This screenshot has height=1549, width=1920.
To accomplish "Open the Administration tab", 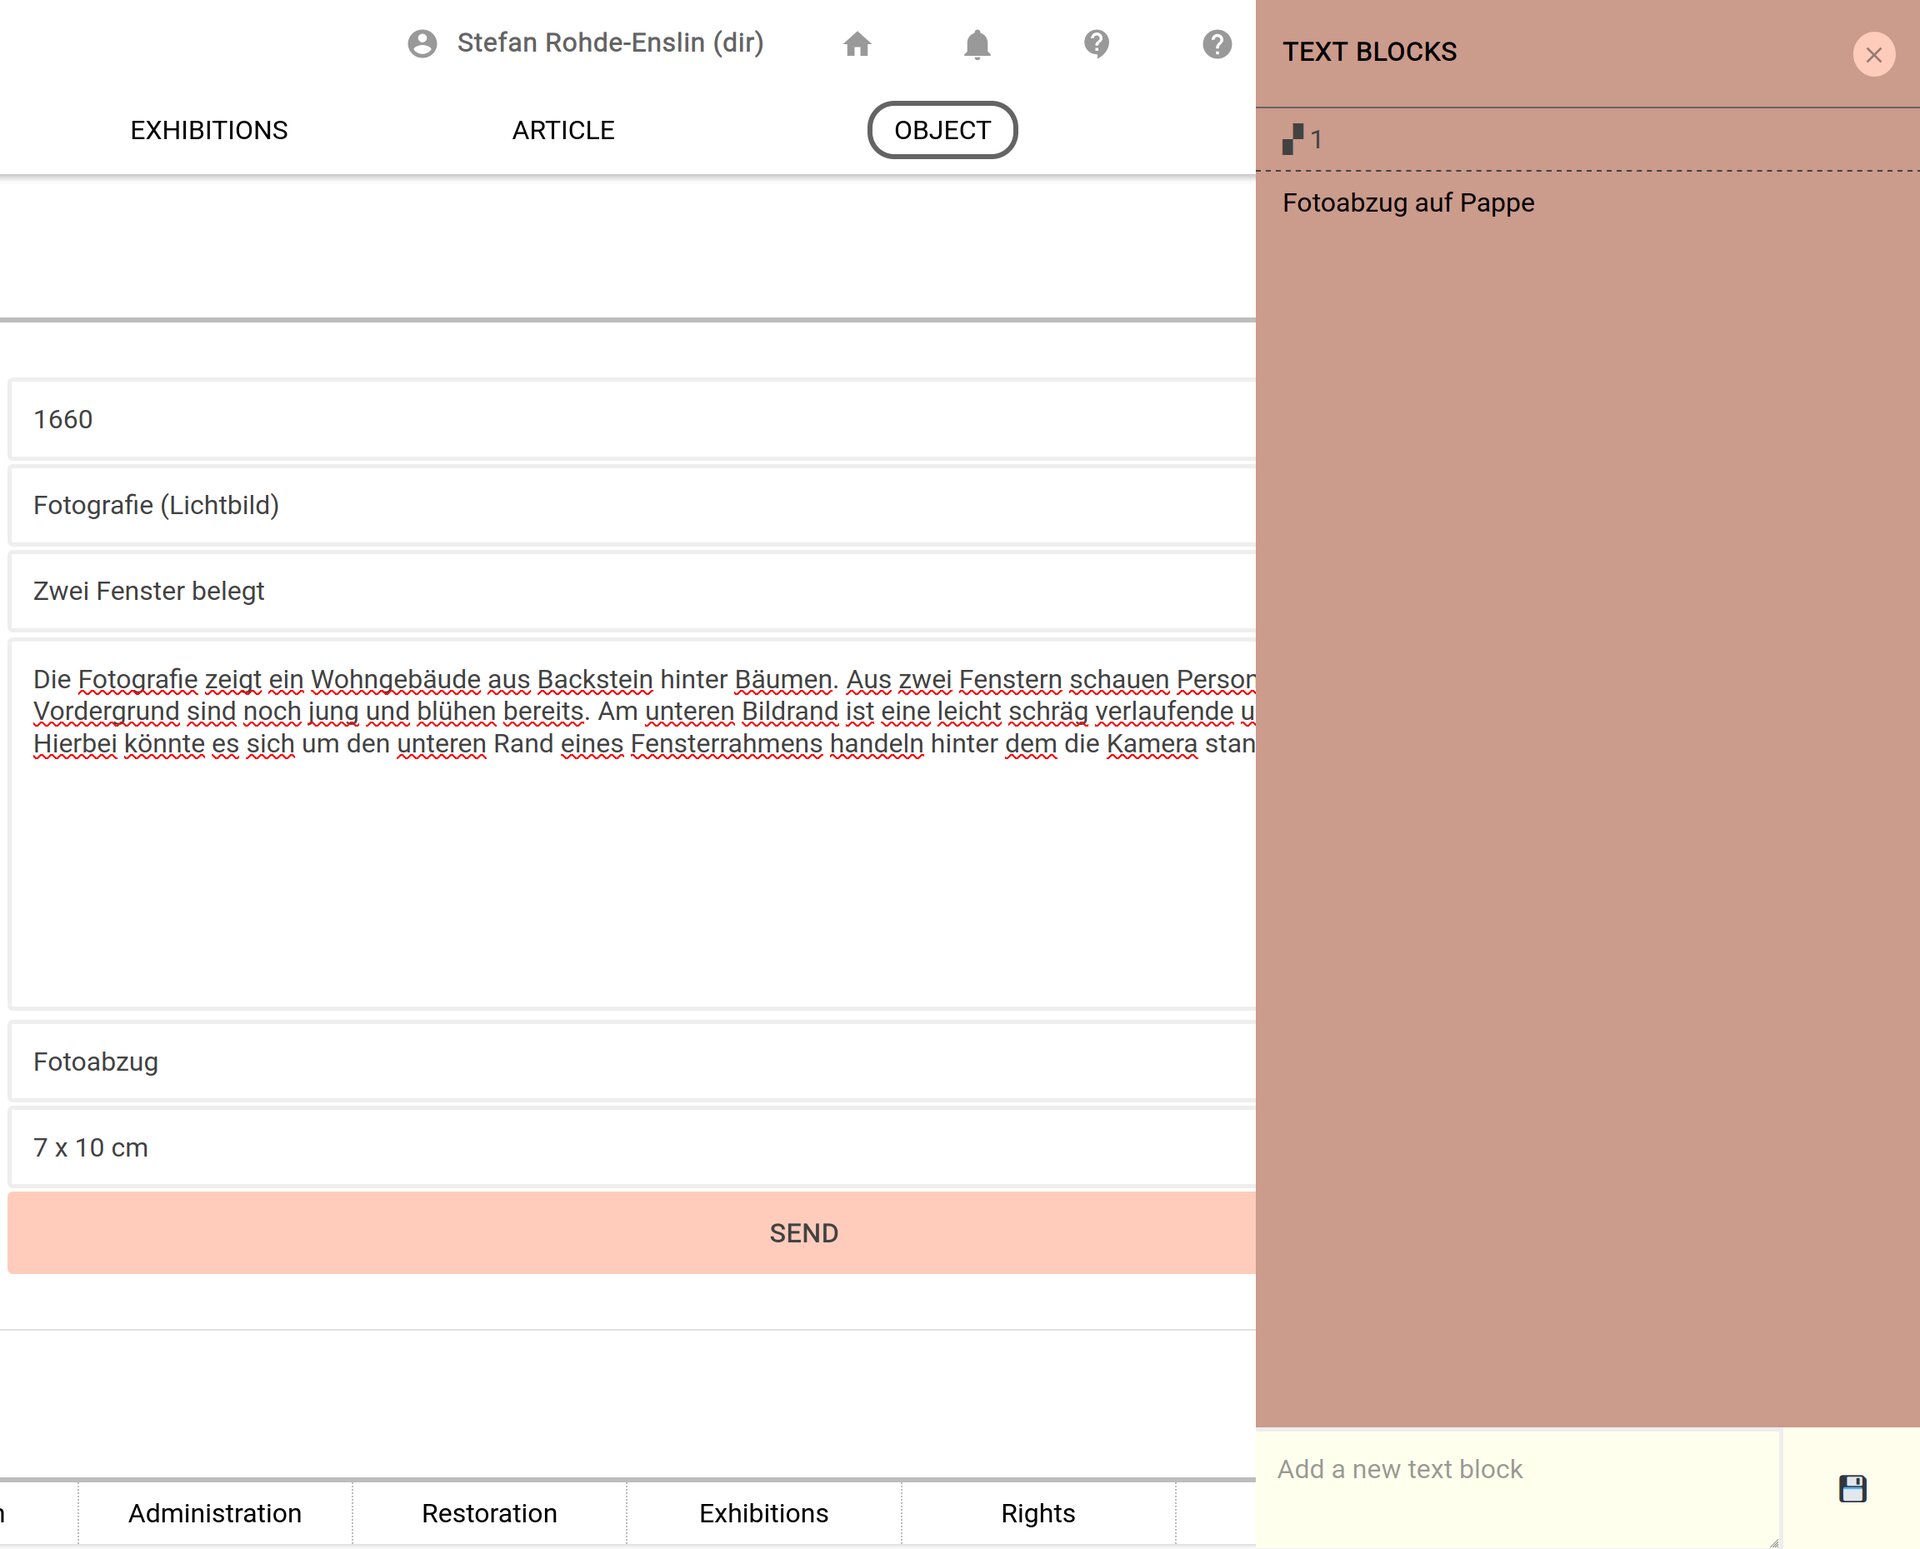I will [214, 1513].
